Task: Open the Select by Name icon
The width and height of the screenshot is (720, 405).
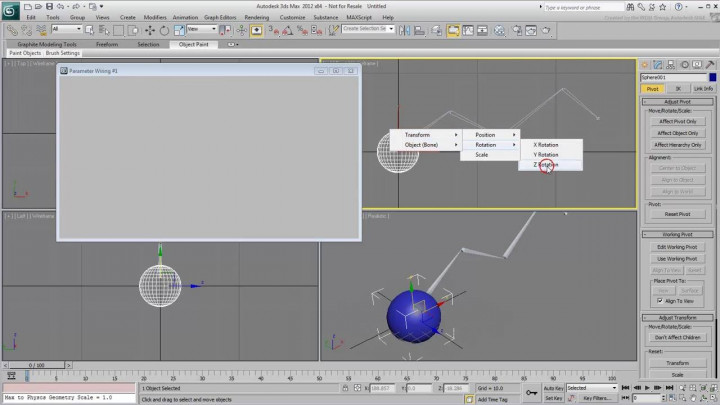Action: [x=104, y=30]
